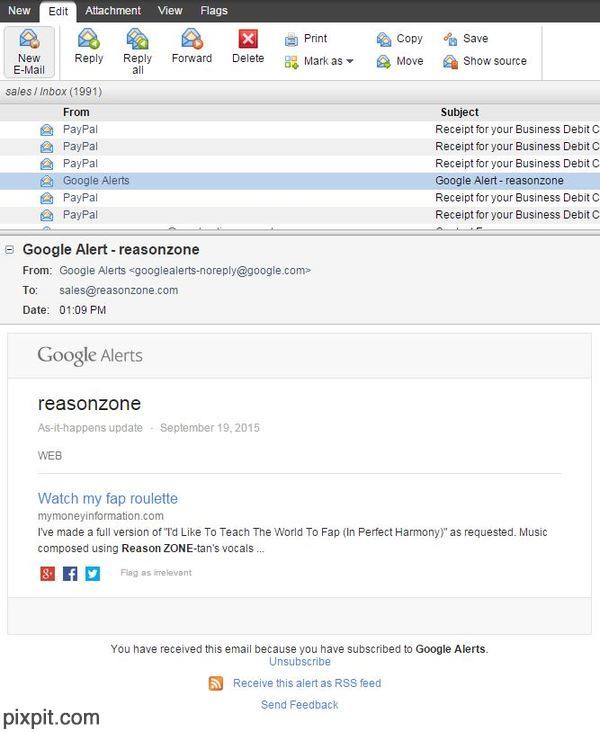Click the Print icon

[291, 39]
